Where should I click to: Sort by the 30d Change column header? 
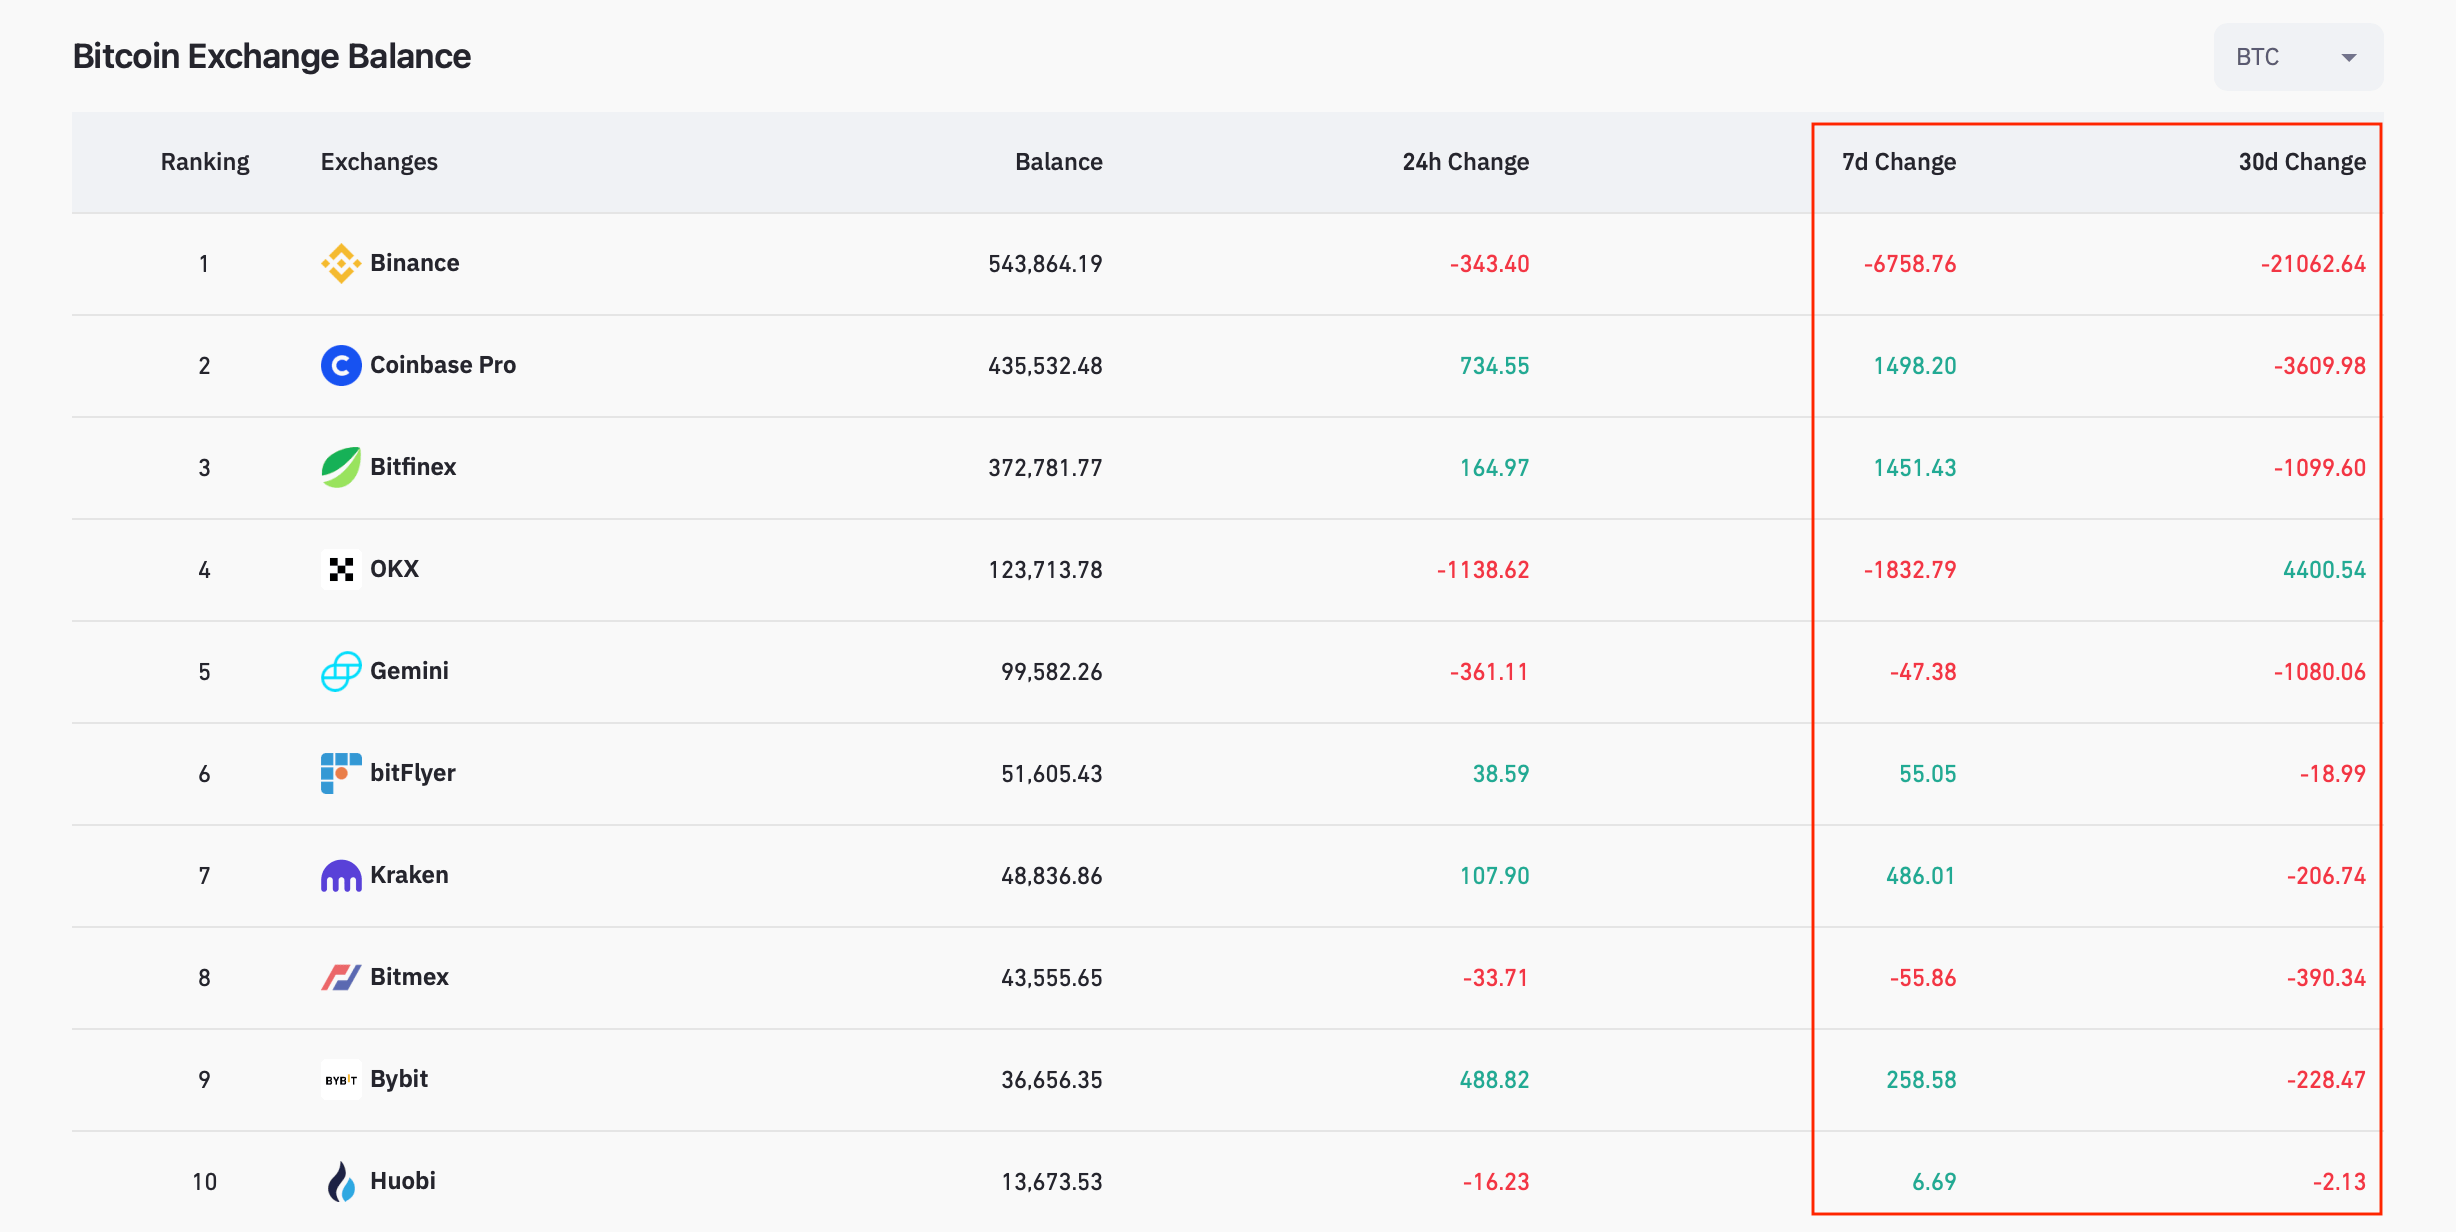click(x=2302, y=162)
